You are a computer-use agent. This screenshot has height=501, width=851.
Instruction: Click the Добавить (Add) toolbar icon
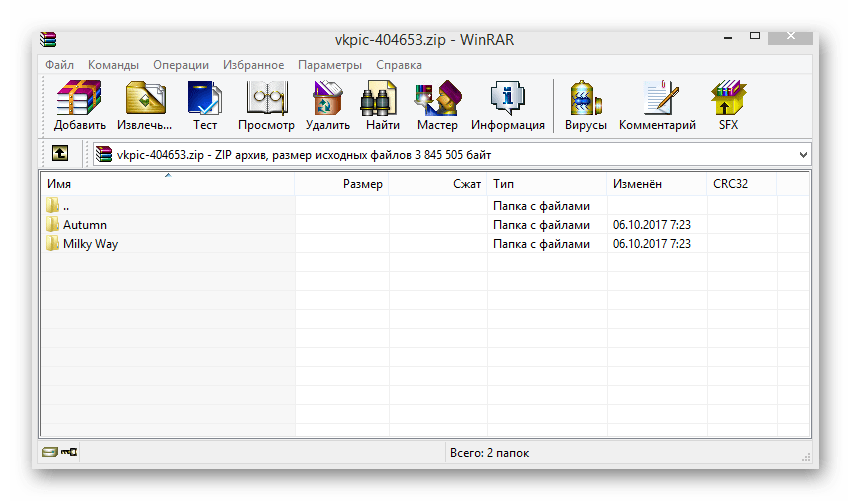(x=80, y=106)
